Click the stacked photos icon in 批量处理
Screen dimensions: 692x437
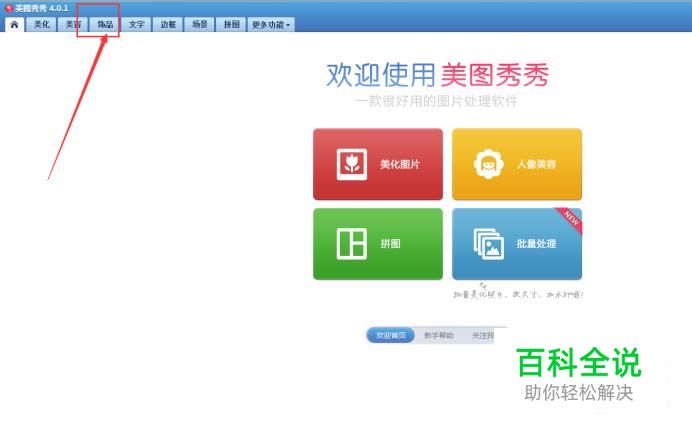(489, 244)
